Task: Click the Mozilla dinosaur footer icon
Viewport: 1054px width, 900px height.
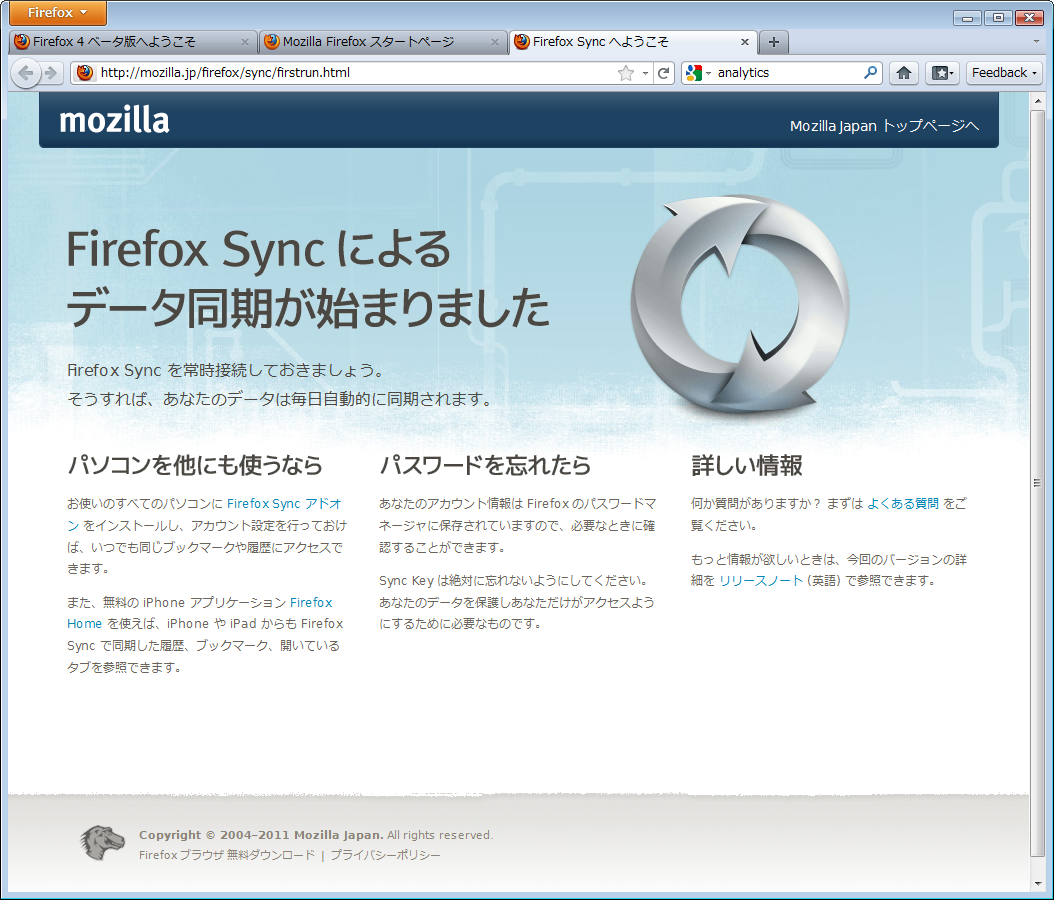Action: pyautogui.click(x=102, y=843)
